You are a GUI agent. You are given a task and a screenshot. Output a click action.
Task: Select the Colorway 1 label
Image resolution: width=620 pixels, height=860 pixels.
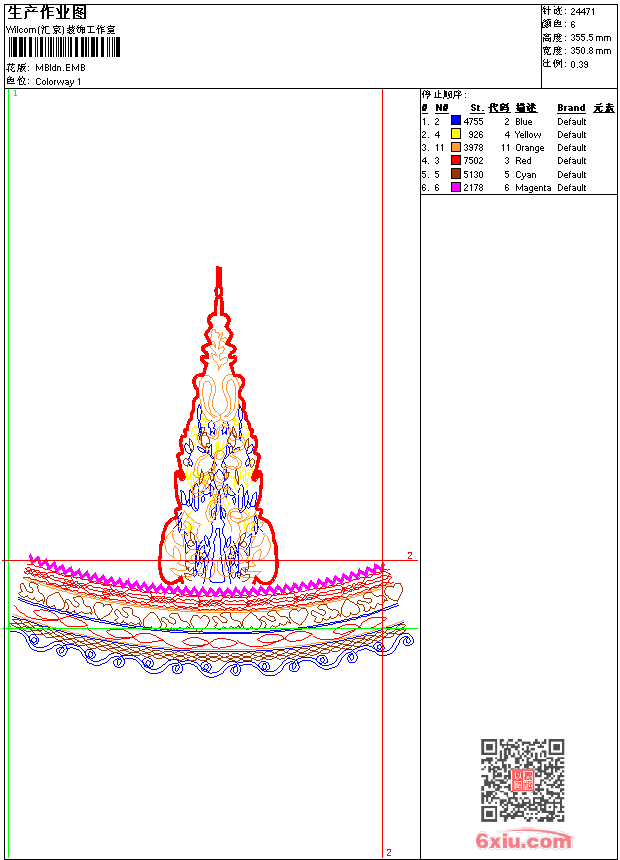pyautogui.click(x=58, y=82)
